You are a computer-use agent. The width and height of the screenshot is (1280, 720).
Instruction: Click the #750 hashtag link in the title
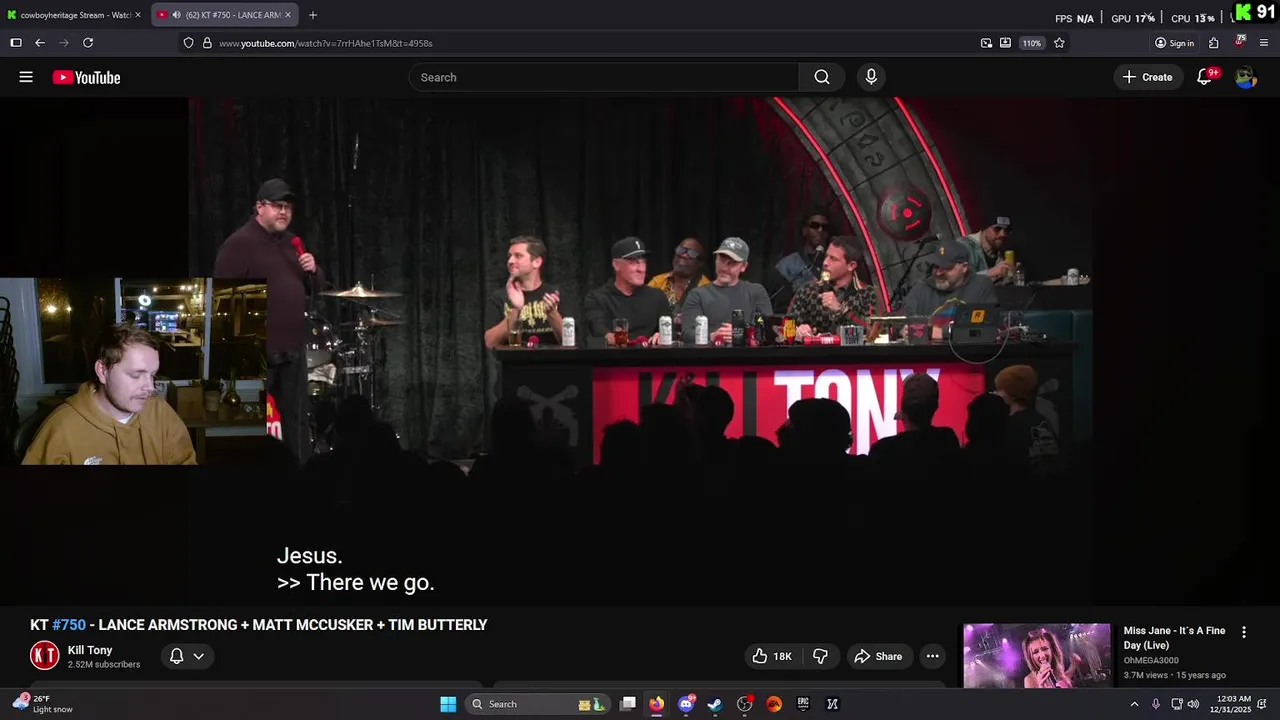(69, 625)
